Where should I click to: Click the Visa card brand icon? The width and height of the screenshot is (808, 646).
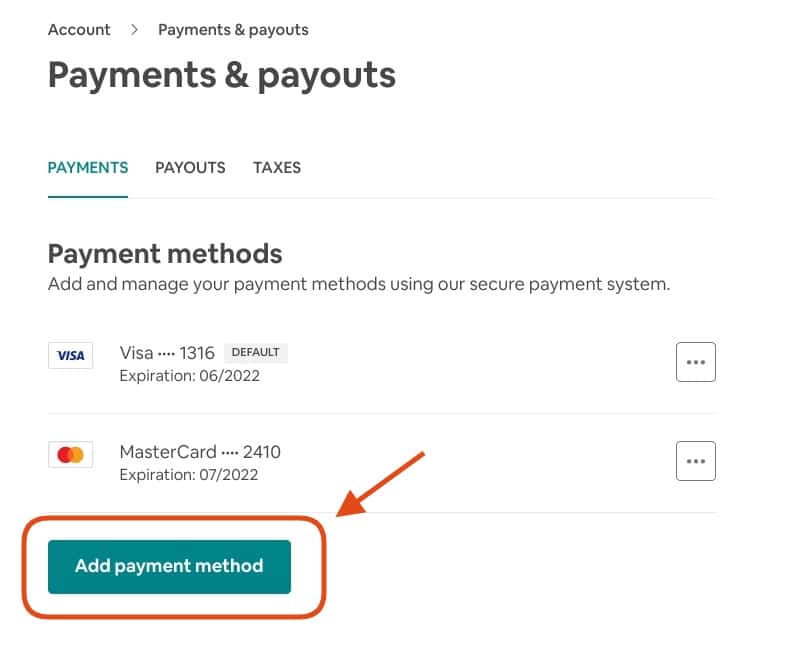[70, 355]
